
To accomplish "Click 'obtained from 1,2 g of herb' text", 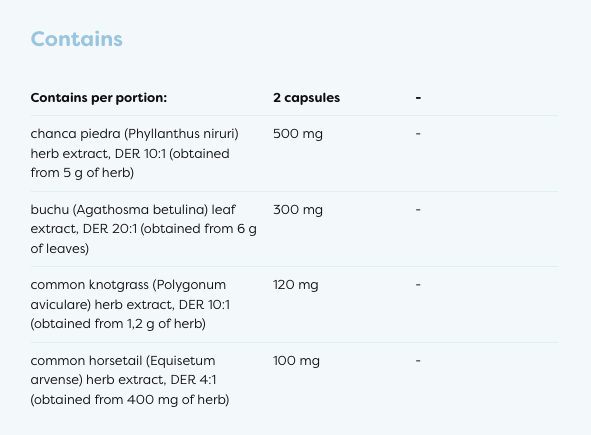I will point(118,324).
